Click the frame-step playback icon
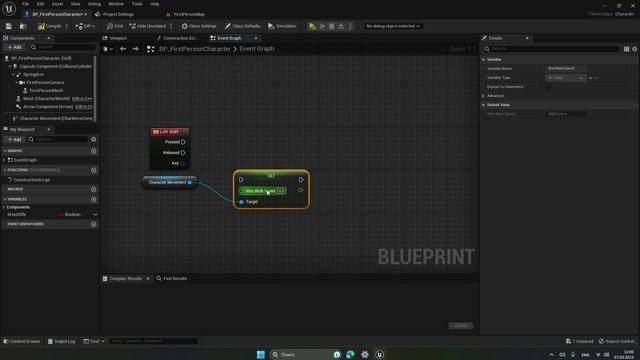The width and height of the screenshot is (640, 360). [x=322, y=26]
